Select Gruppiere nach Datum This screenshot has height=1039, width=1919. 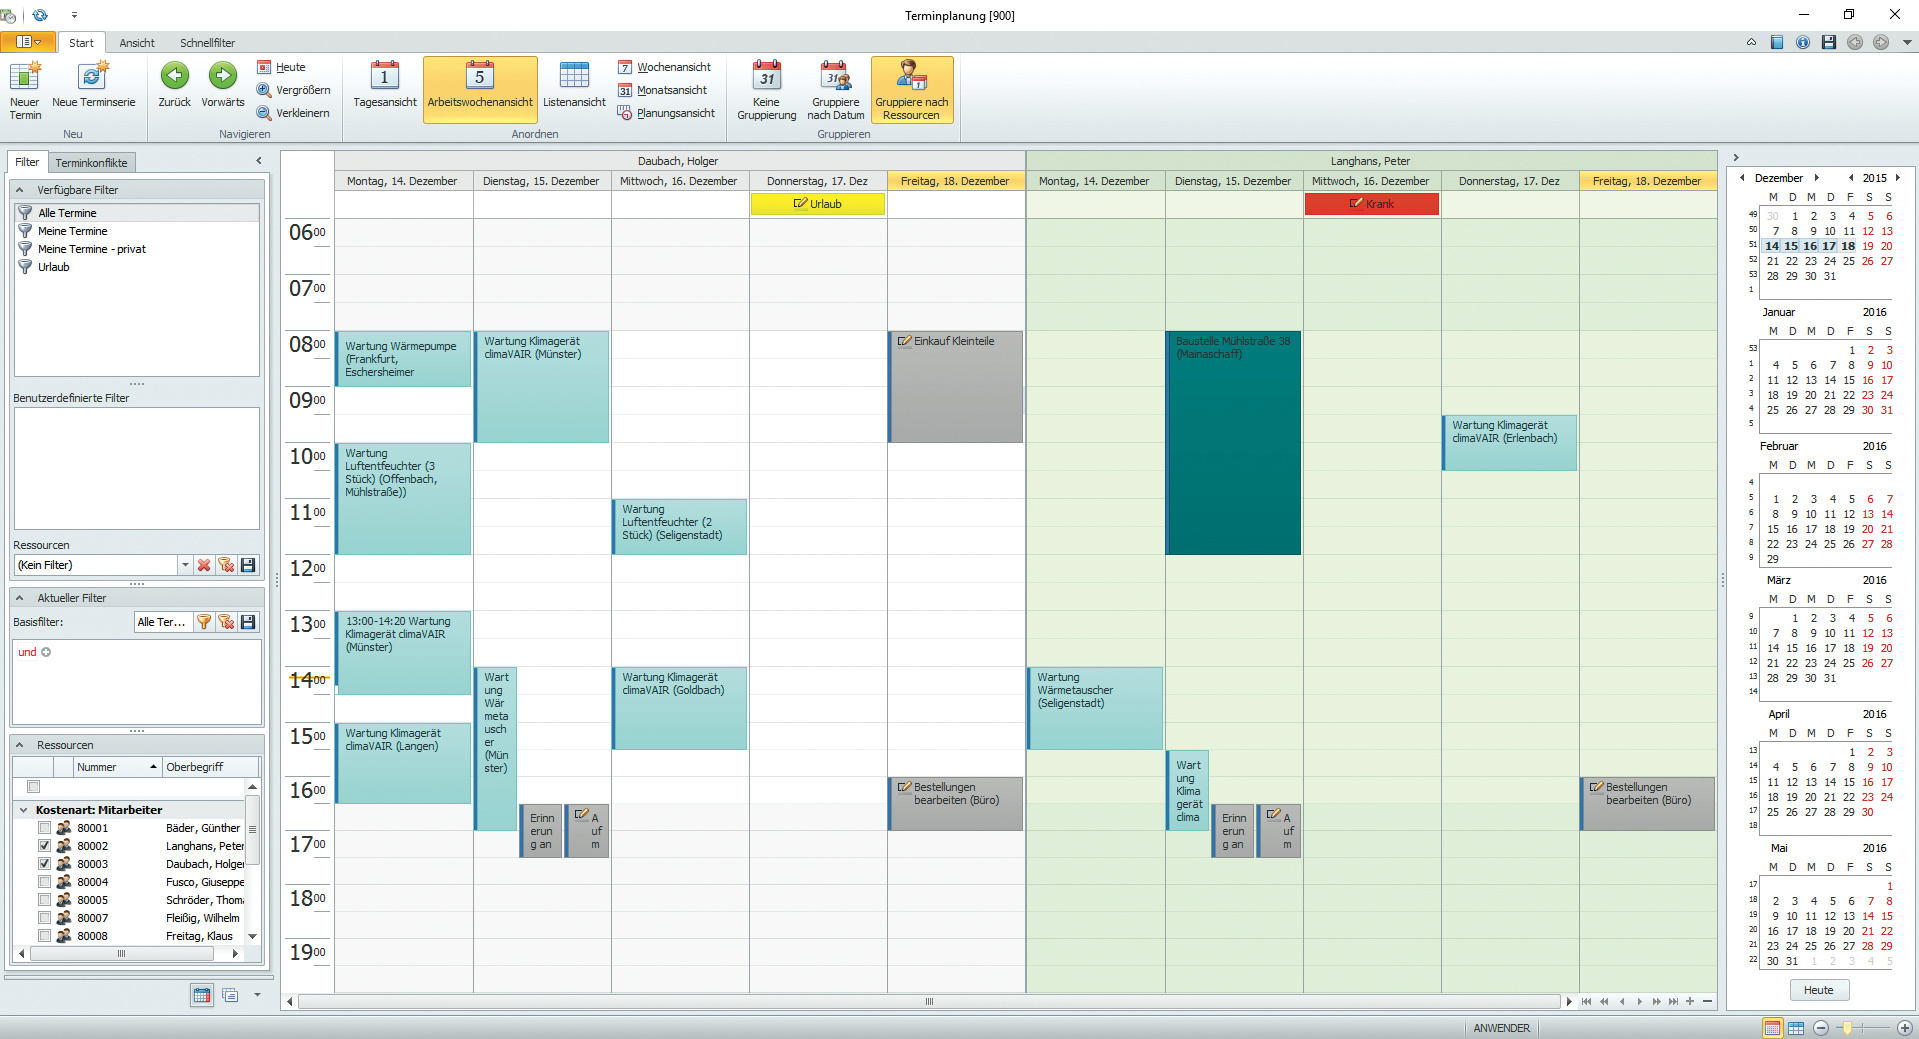click(836, 90)
